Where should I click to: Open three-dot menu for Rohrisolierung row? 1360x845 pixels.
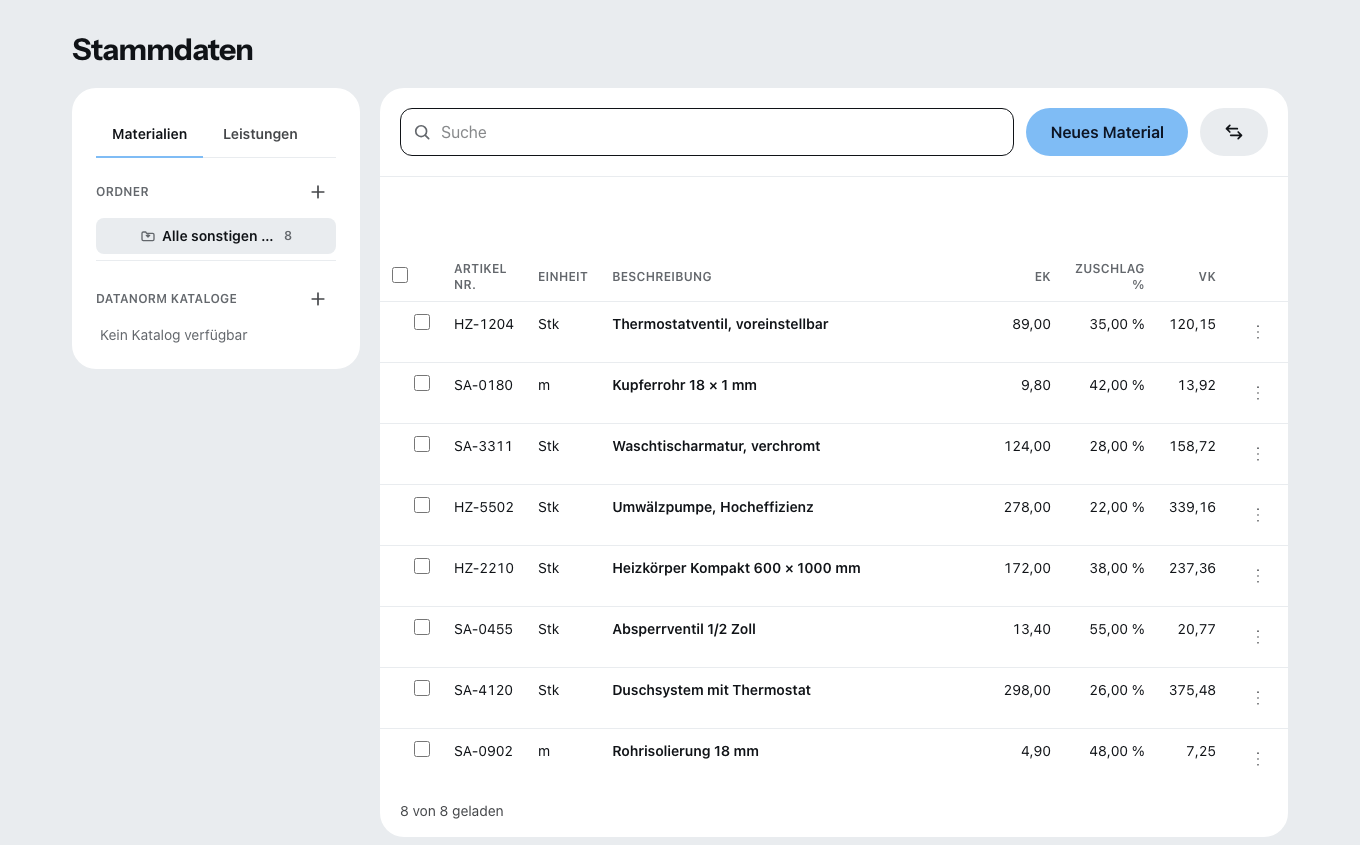[x=1258, y=759]
